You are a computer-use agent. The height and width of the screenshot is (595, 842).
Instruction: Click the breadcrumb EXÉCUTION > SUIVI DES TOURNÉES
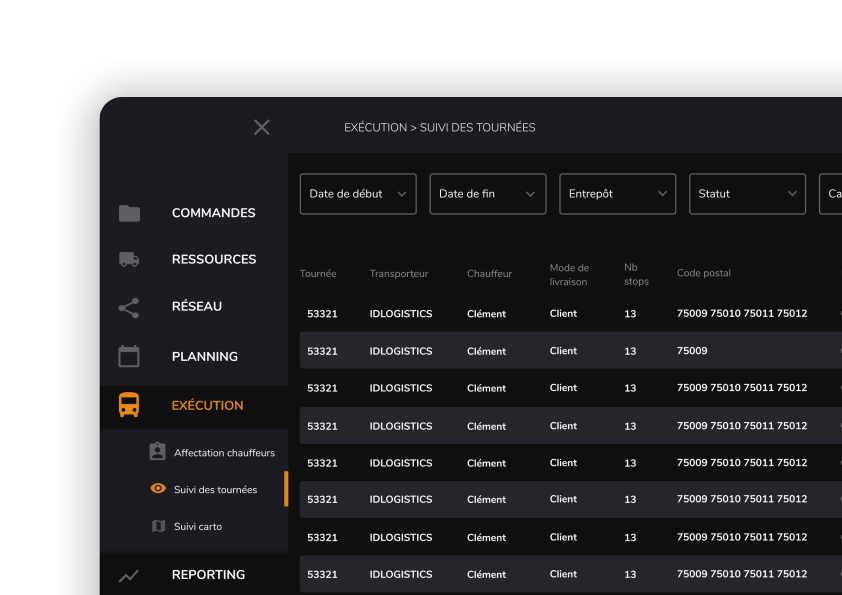pos(439,127)
